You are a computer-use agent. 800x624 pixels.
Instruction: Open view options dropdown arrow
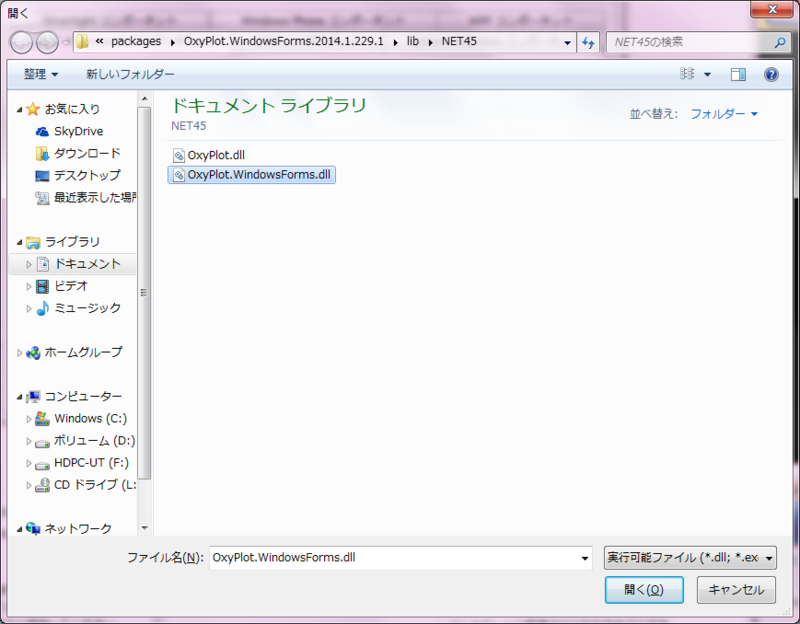click(707, 74)
